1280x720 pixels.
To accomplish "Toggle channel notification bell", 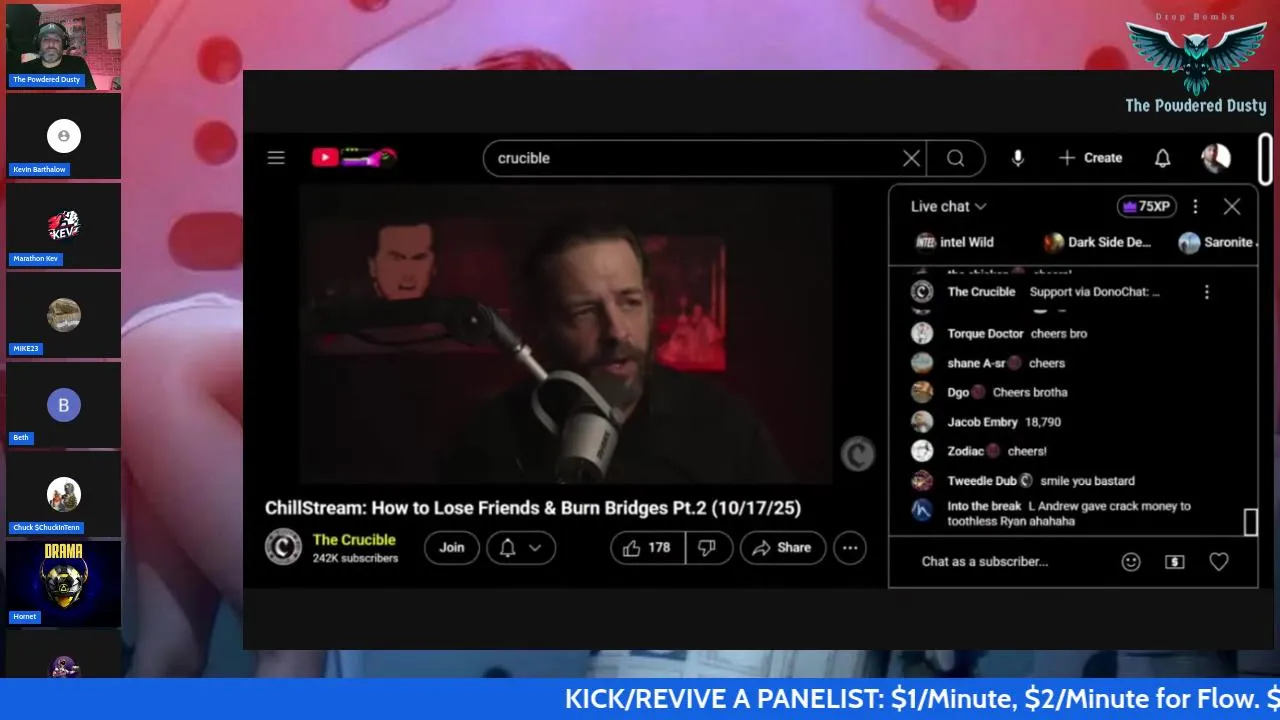I will coord(507,547).
